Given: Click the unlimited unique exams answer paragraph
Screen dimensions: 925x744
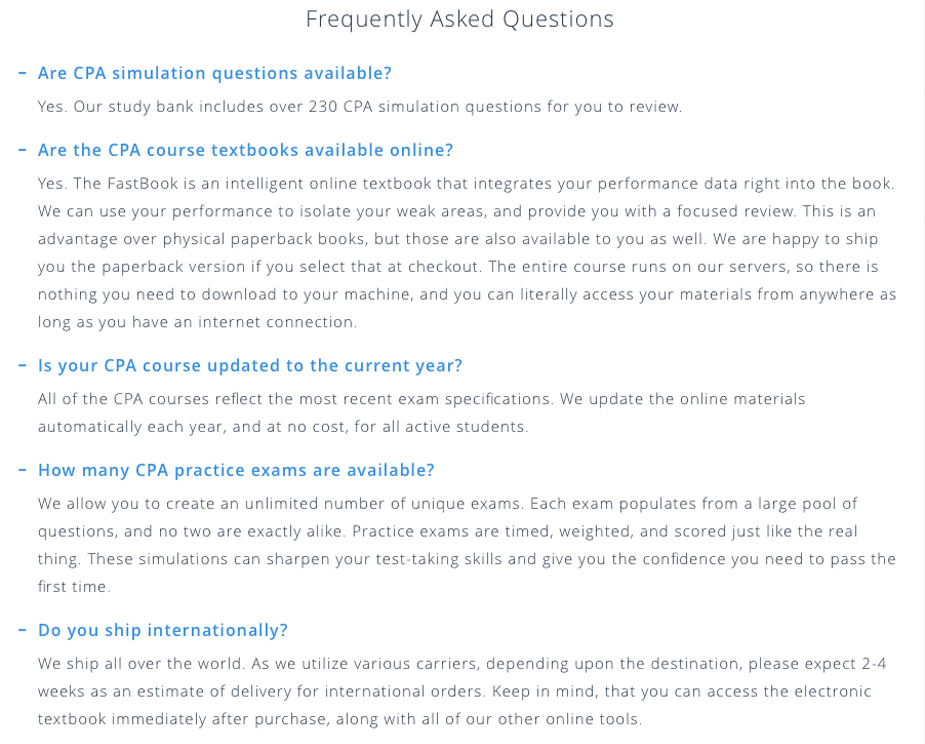Looking at the screenshot, I should (466, 545).
